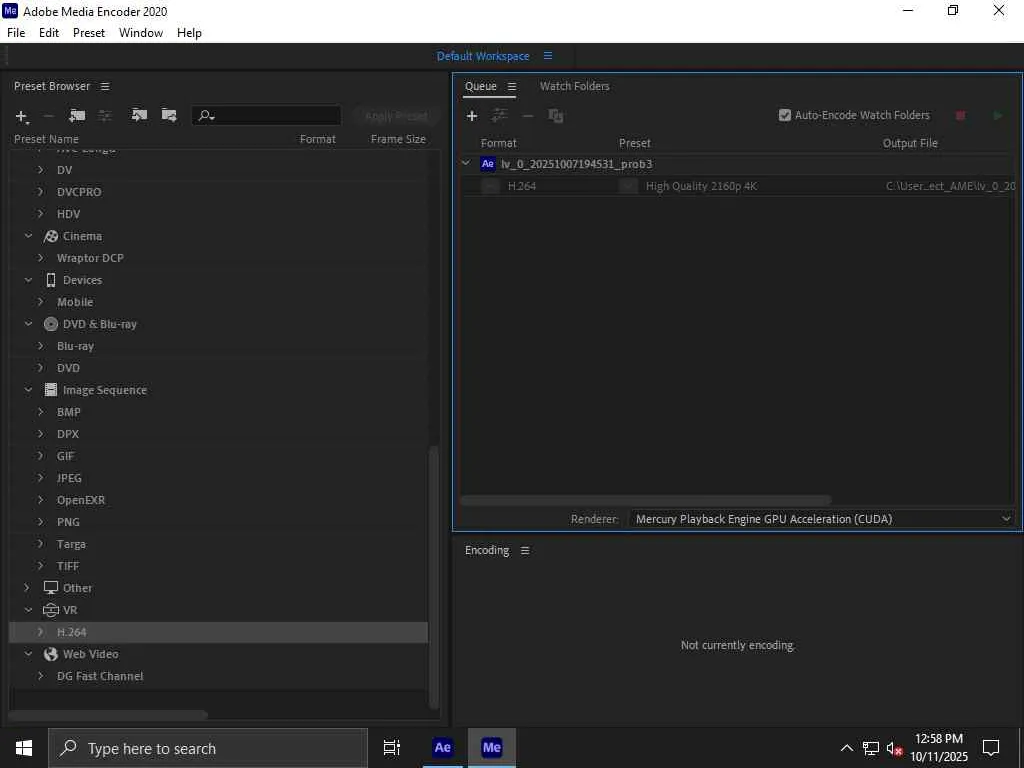1024x768 pixels.
Task: Open the output file path link
Action: 951,186
